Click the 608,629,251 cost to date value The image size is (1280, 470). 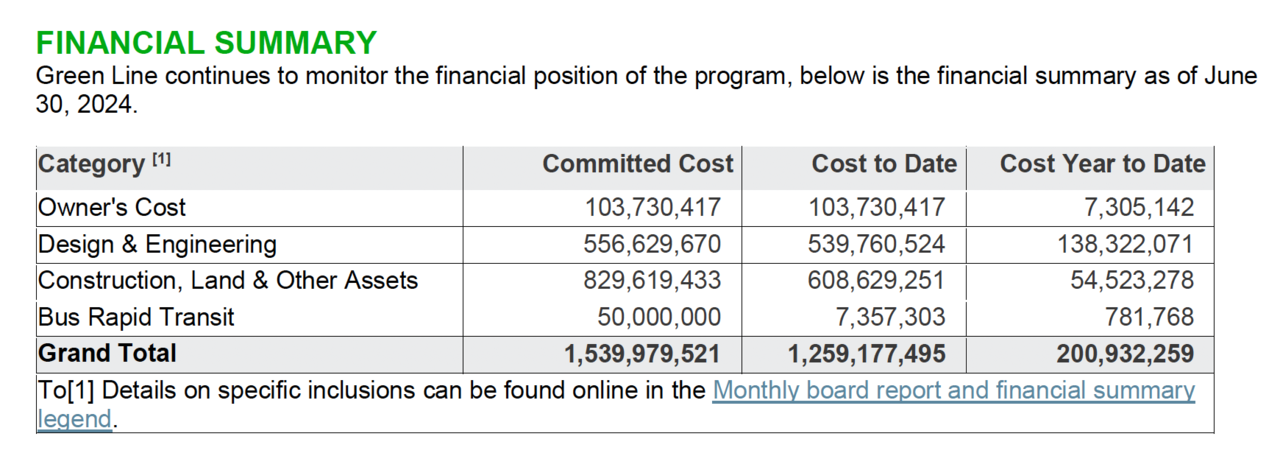point(875,281)
